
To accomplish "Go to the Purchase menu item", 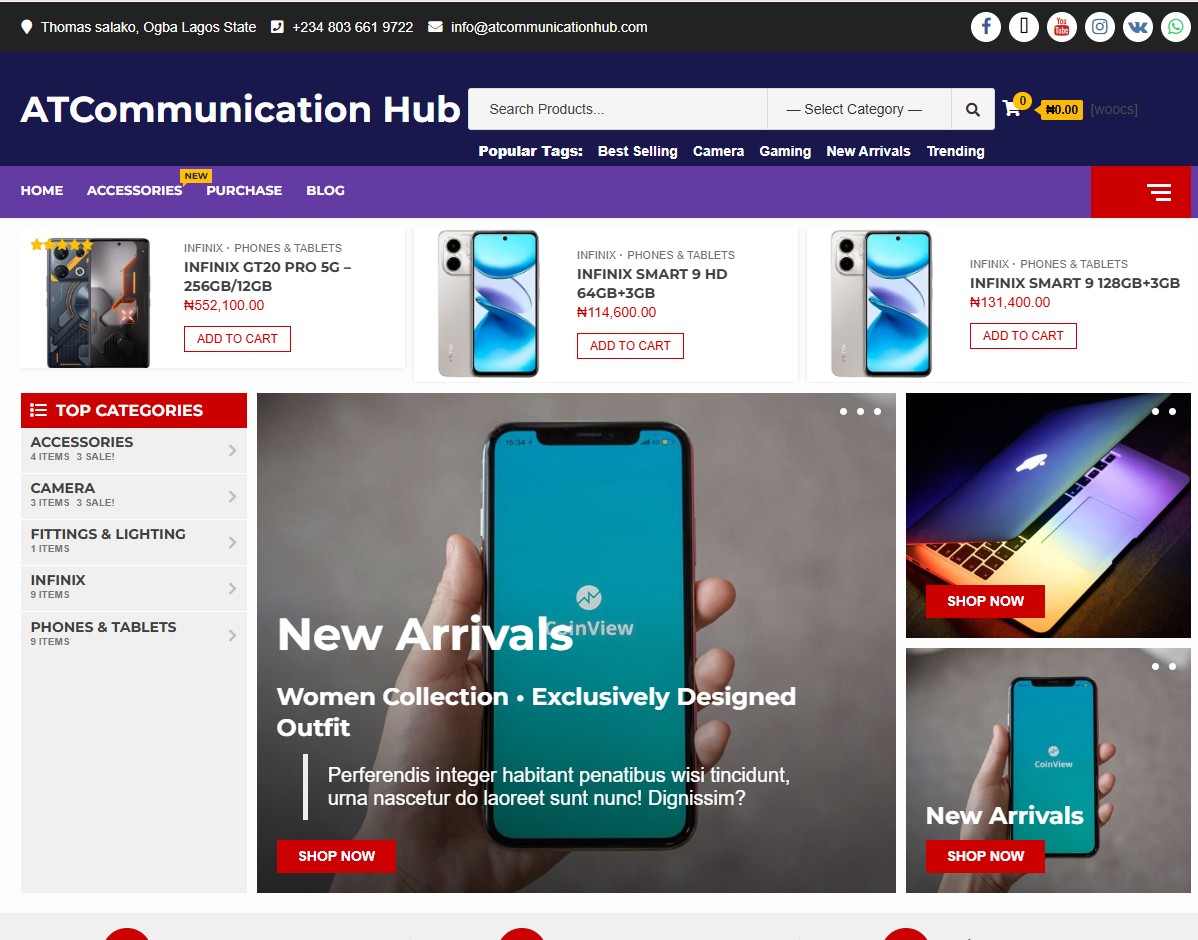I will tap(244, 190).
